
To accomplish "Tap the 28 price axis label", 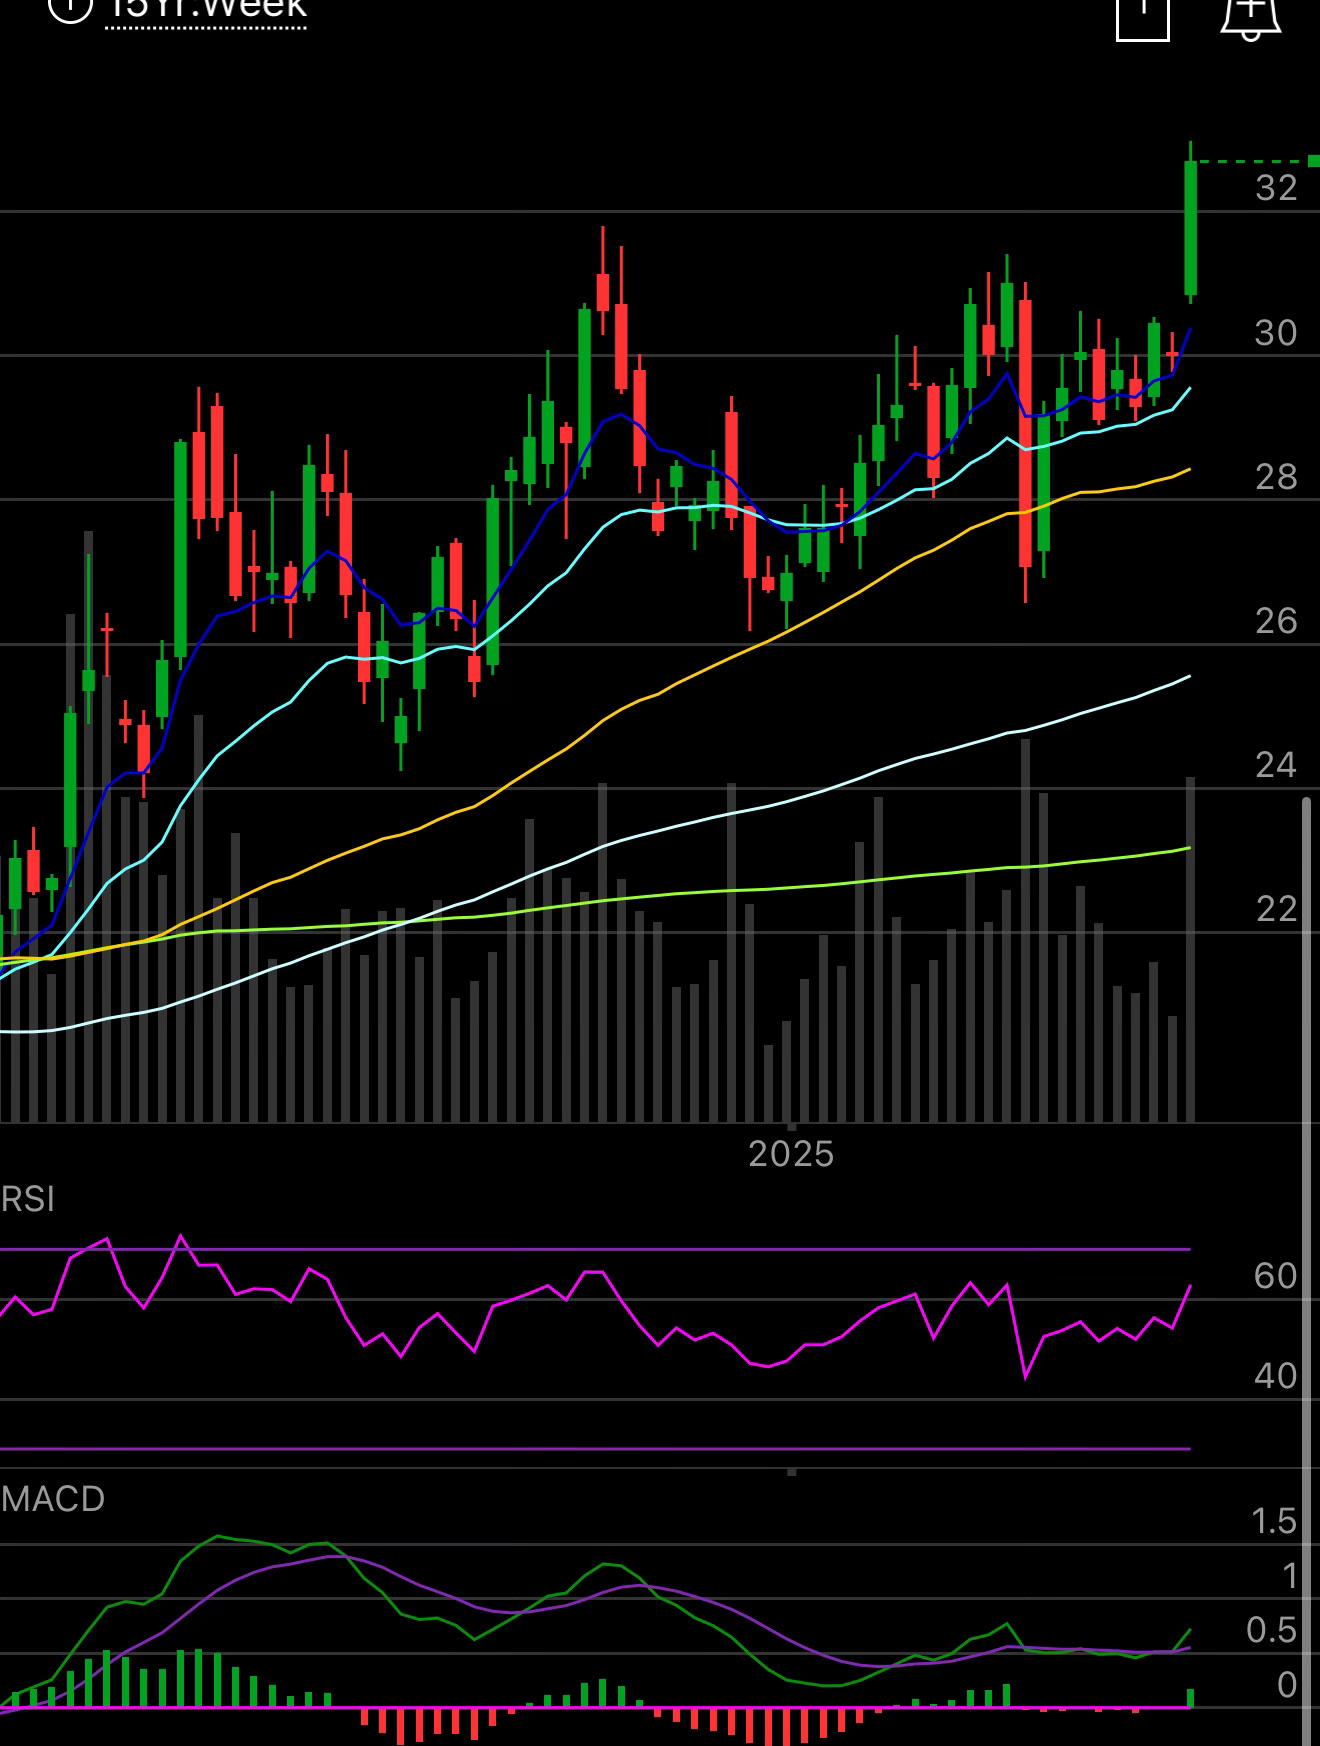I will [x=1276, y=477].
